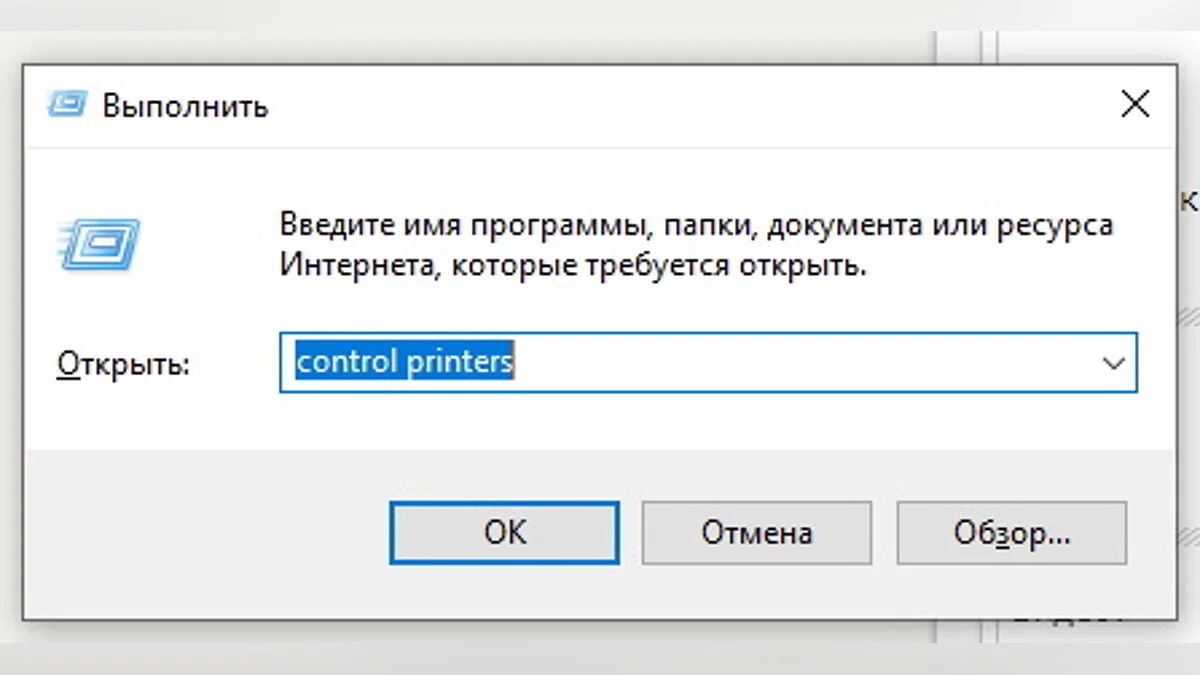Click the empty space inside the Открыть field
This screenshot has width=1200, height=675.
pos(800,363)
